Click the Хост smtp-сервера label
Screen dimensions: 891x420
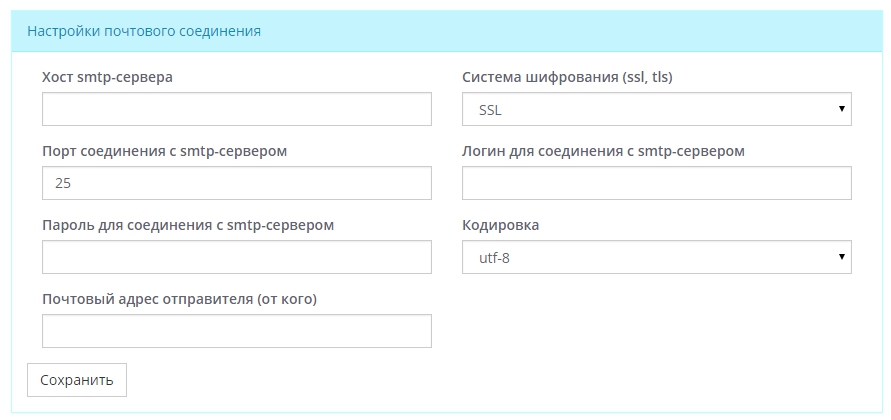[107, 77]
